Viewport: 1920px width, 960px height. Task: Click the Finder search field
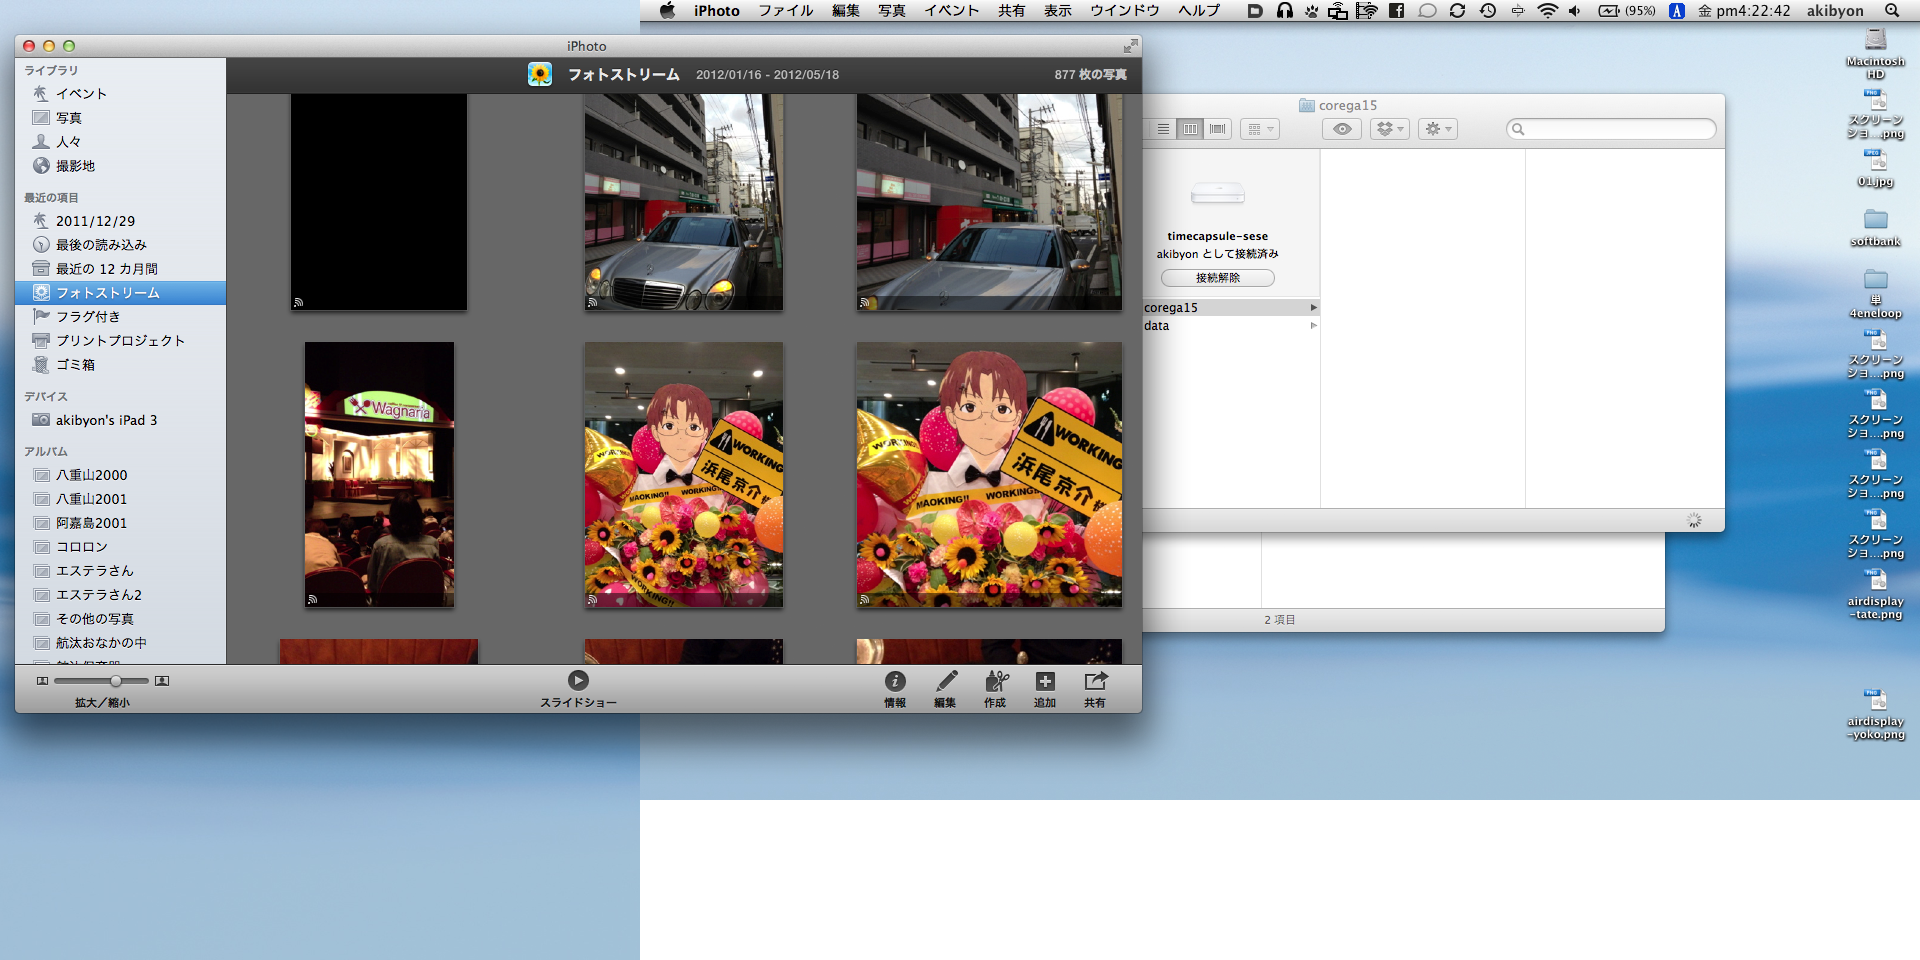point(1611,129)
